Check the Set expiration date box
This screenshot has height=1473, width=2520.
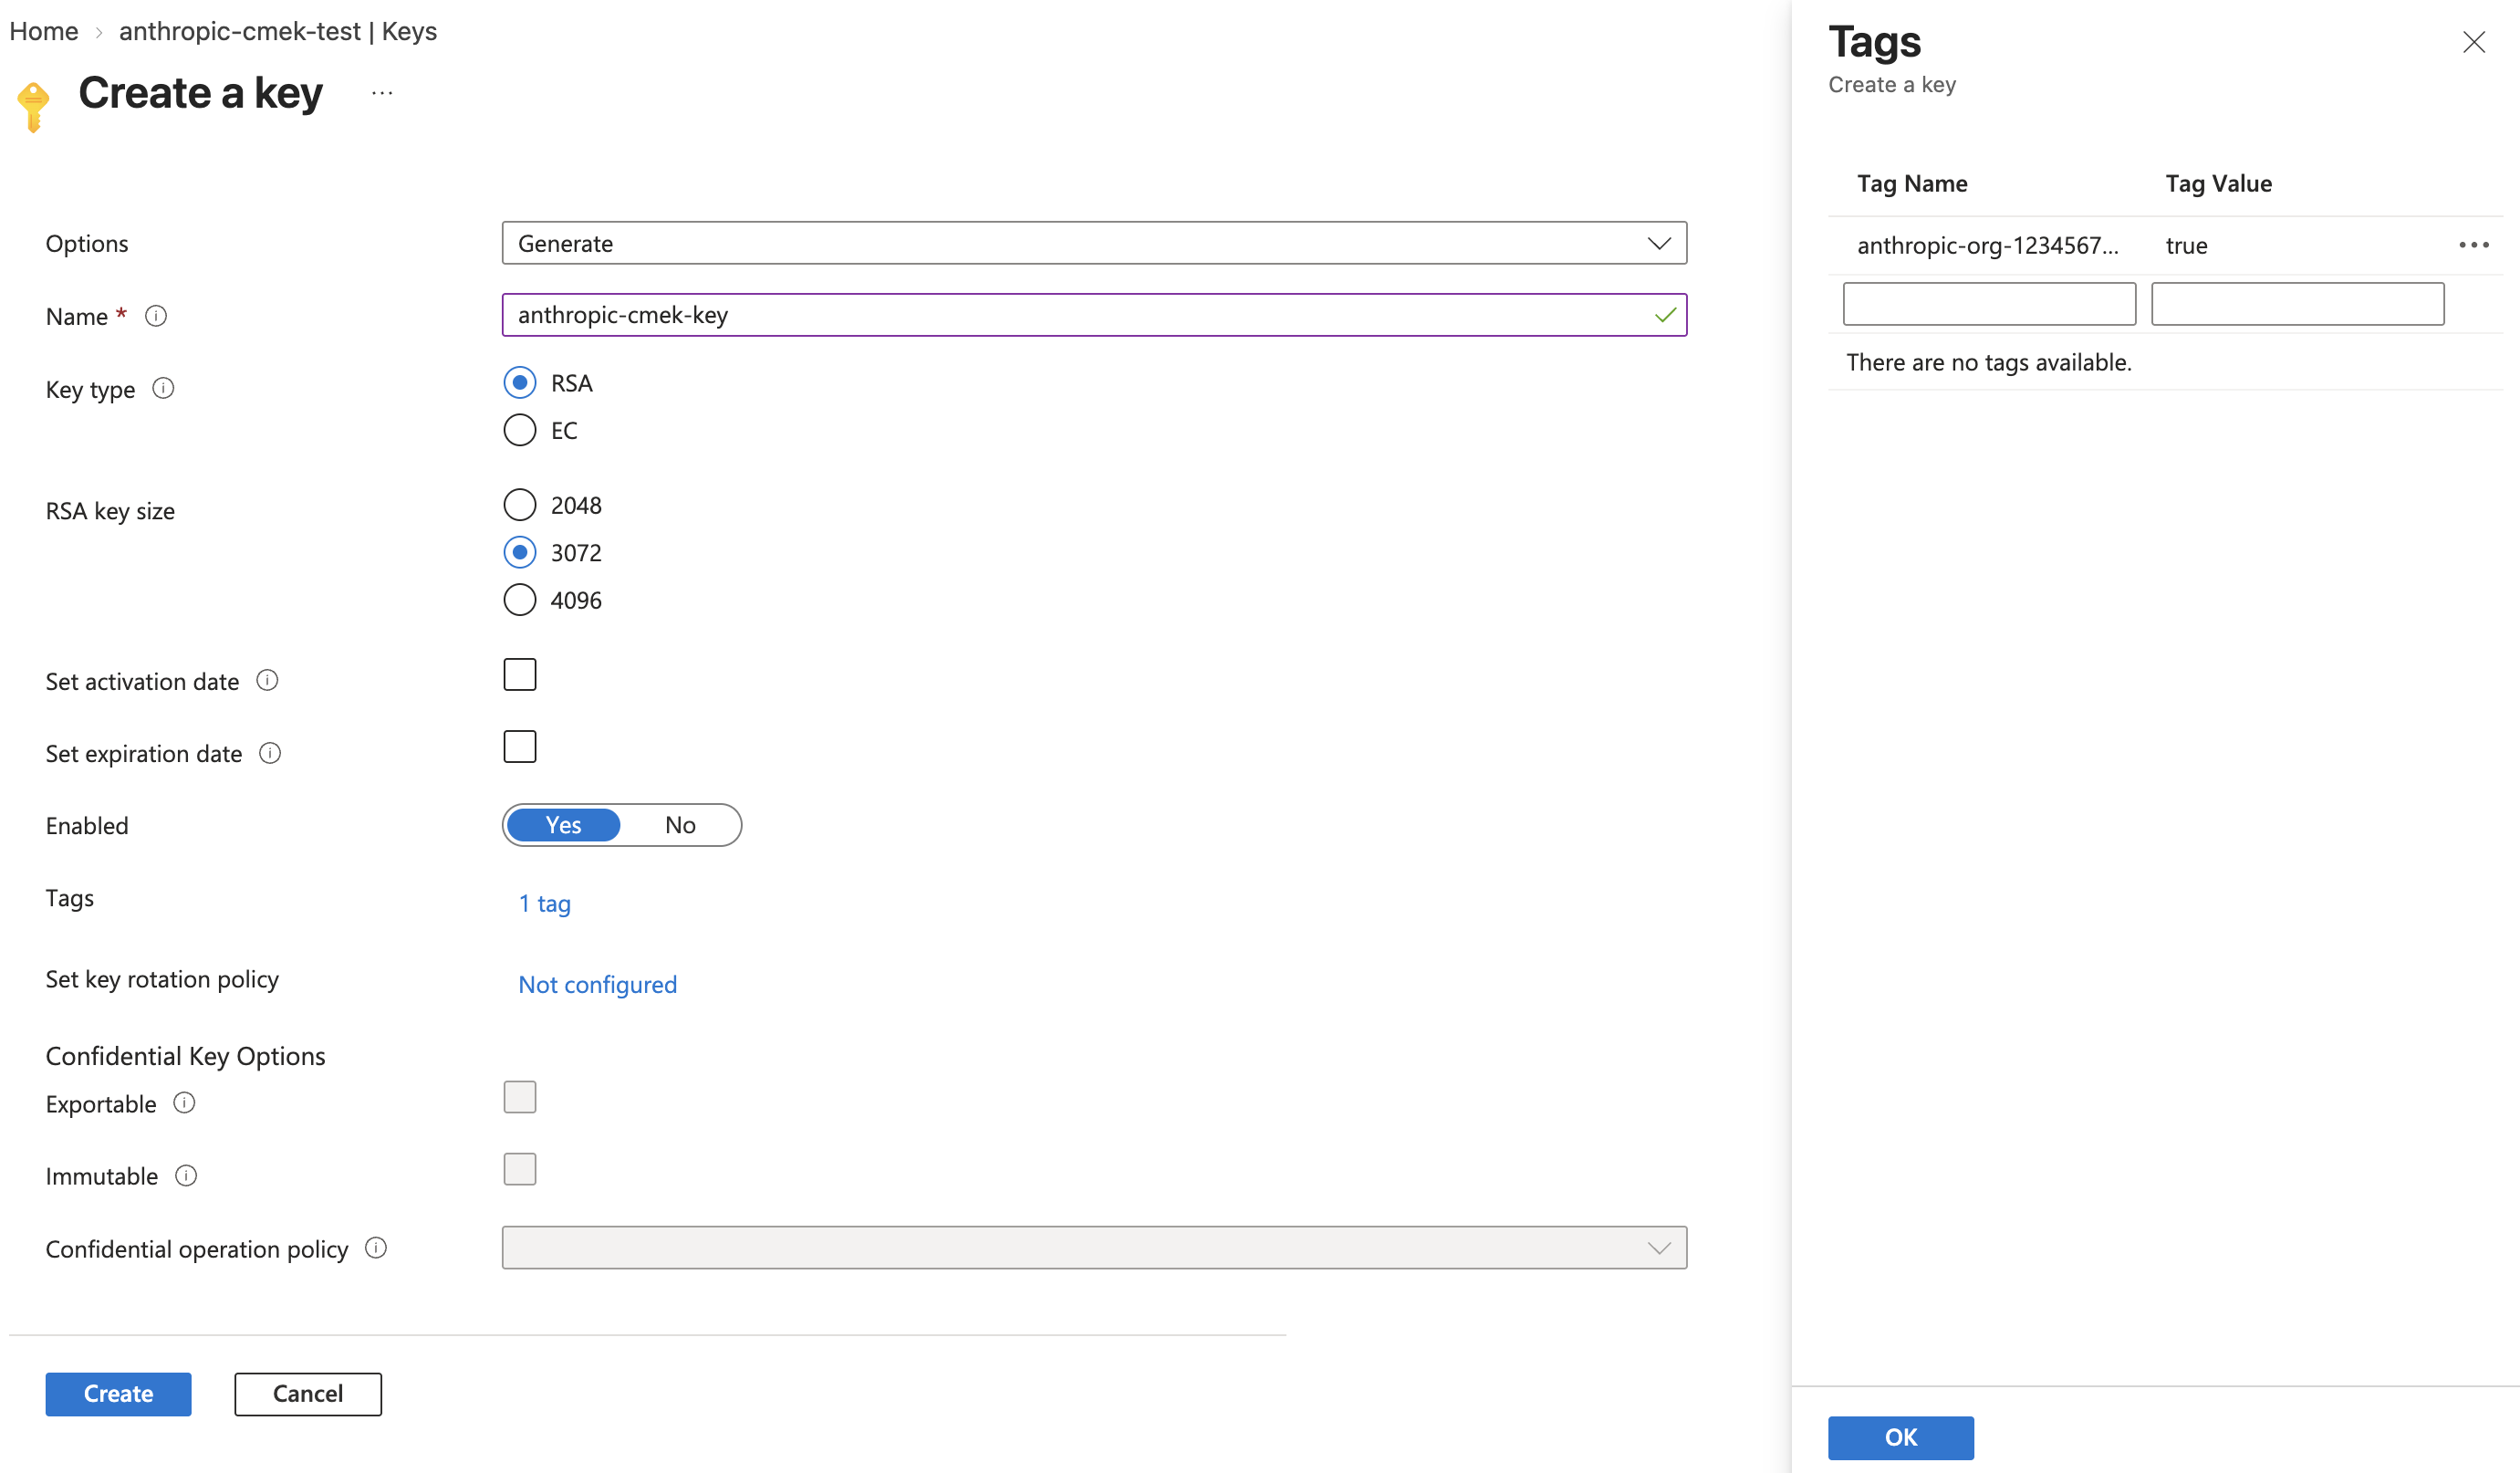(520, 746)
